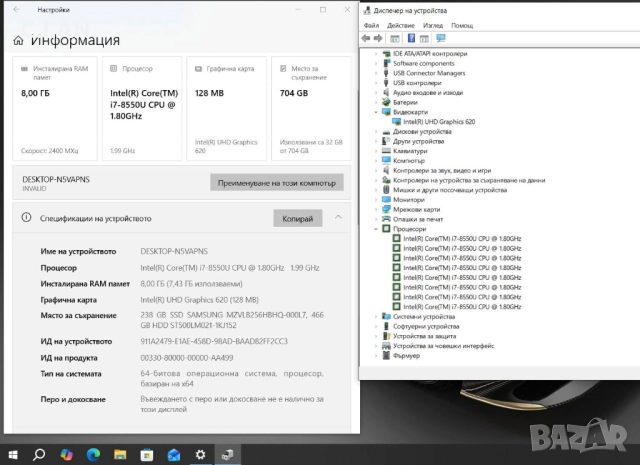The width and height of the screenshot is (640, 465).
Task: Collapse device specifications section chevron
Action: (x=338, y=217)
